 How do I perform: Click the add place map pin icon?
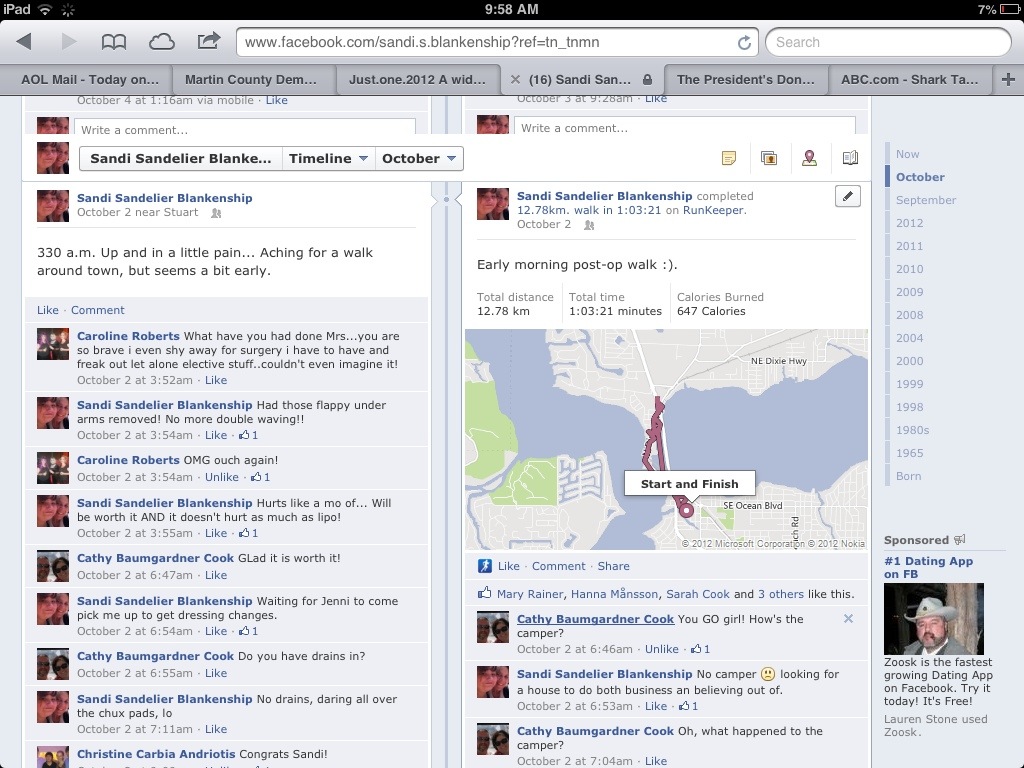(810, 158)
